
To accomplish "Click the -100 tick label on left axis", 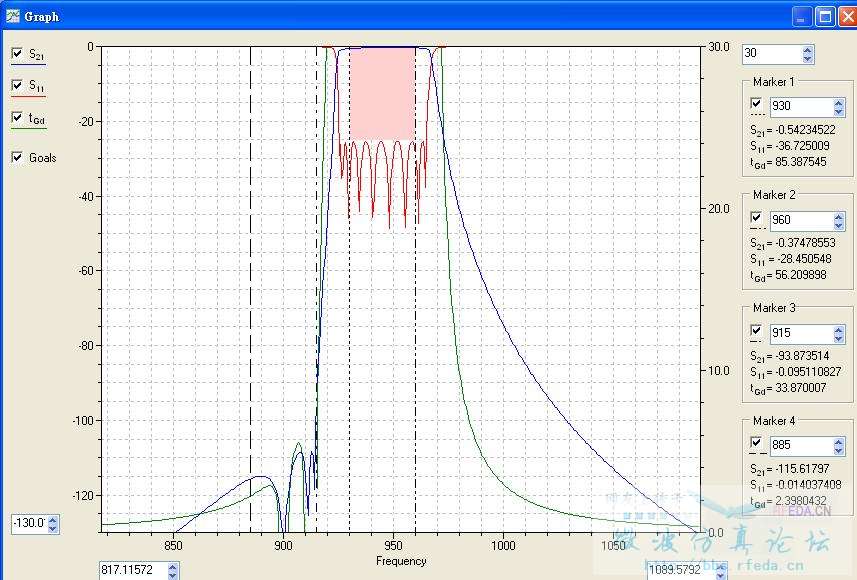I will pyautogui.click(x=84, y=420).
